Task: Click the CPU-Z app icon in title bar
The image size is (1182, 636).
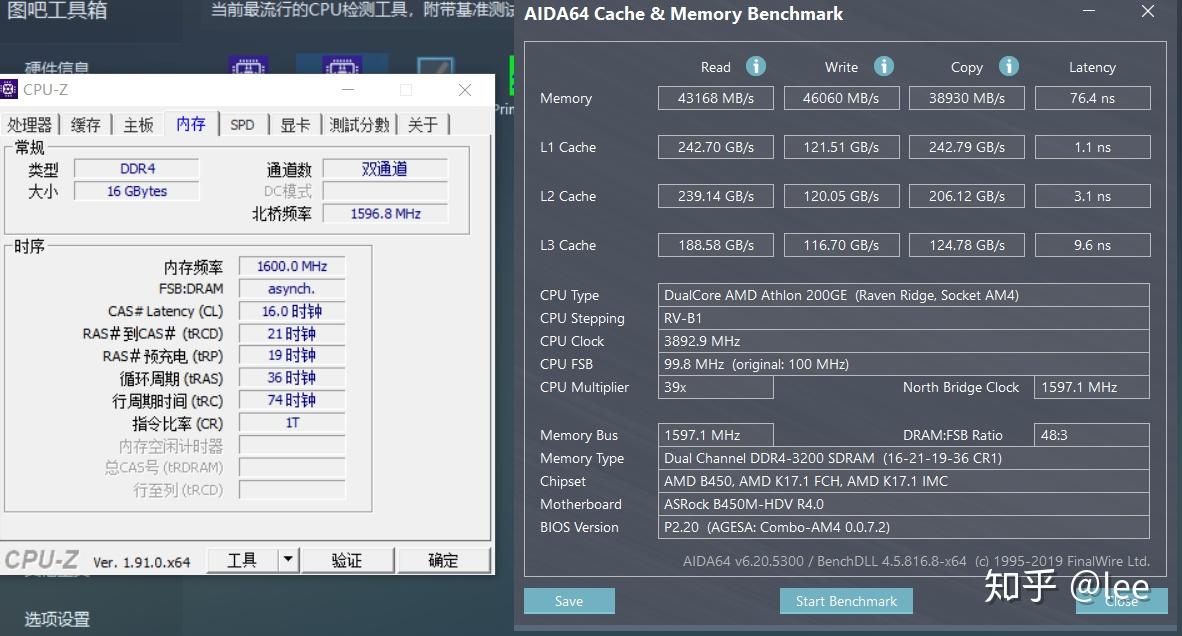Action: point(8,90)
